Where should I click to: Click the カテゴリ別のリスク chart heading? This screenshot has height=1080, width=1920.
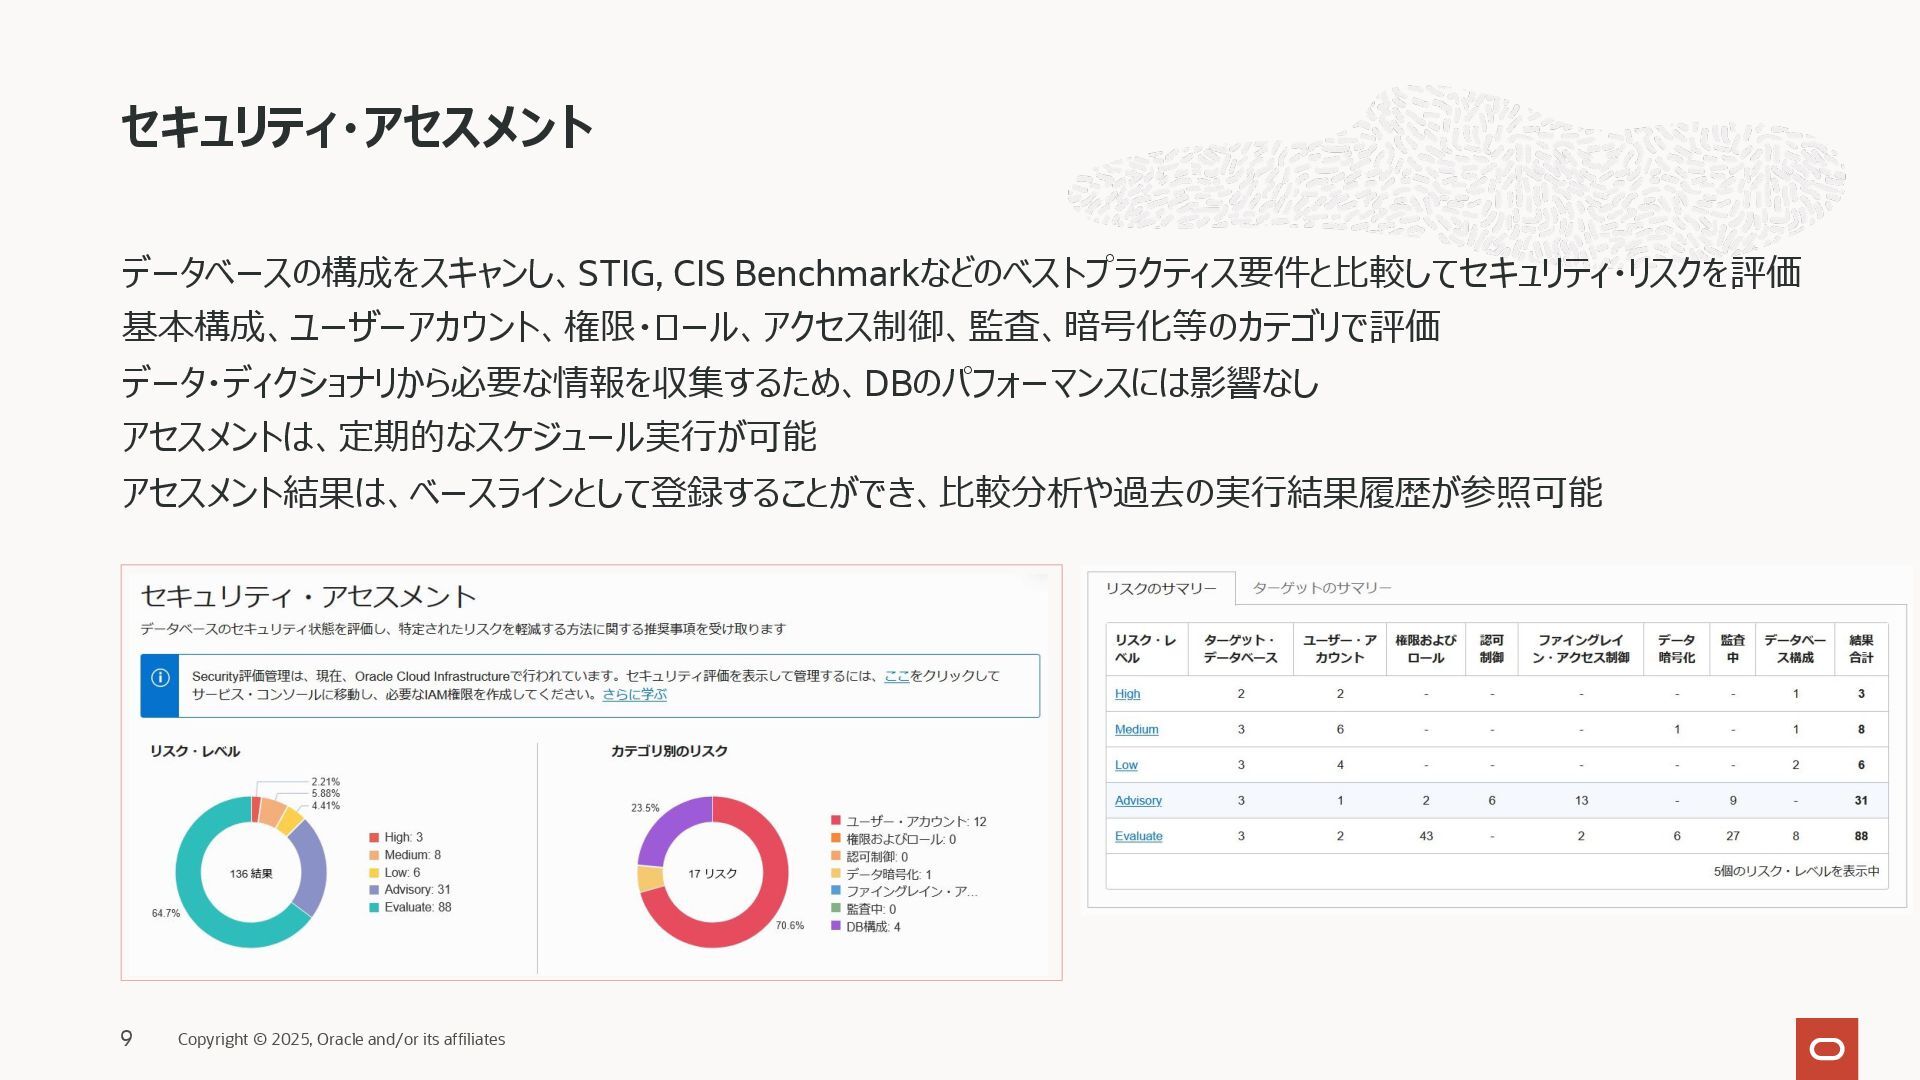coord(669,751)
